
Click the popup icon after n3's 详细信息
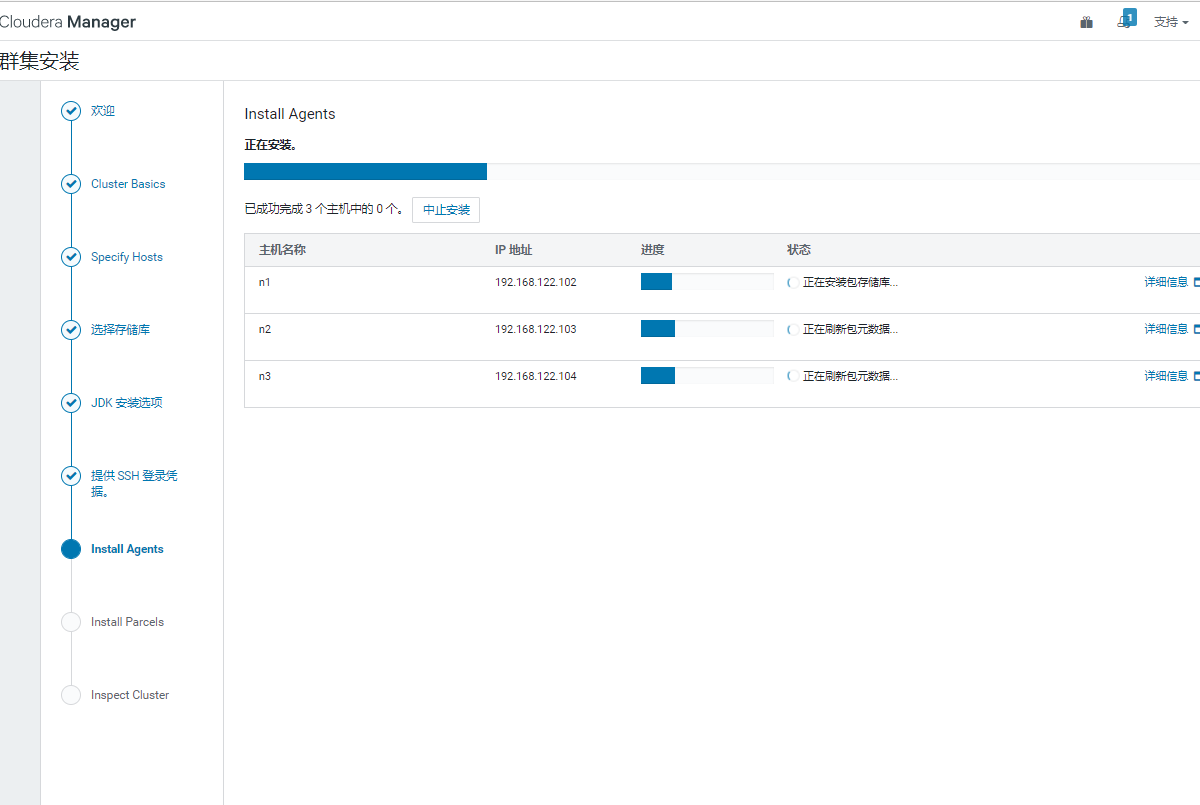pos(1197,376)
